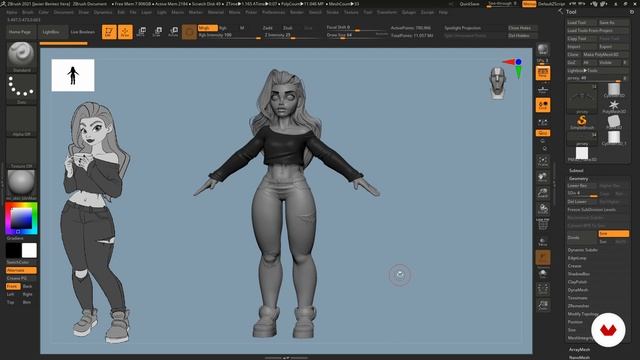Select the PolyMesh3D star tool
This screenshot has width=640, height=360.
point(613,106)
